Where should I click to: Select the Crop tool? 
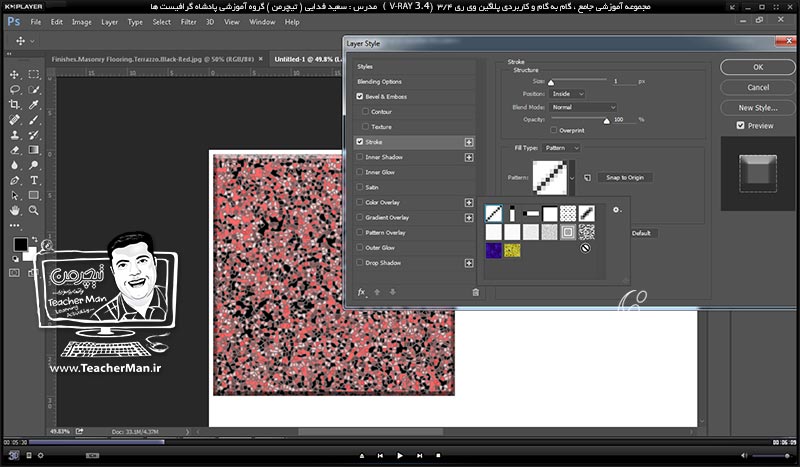14,105
